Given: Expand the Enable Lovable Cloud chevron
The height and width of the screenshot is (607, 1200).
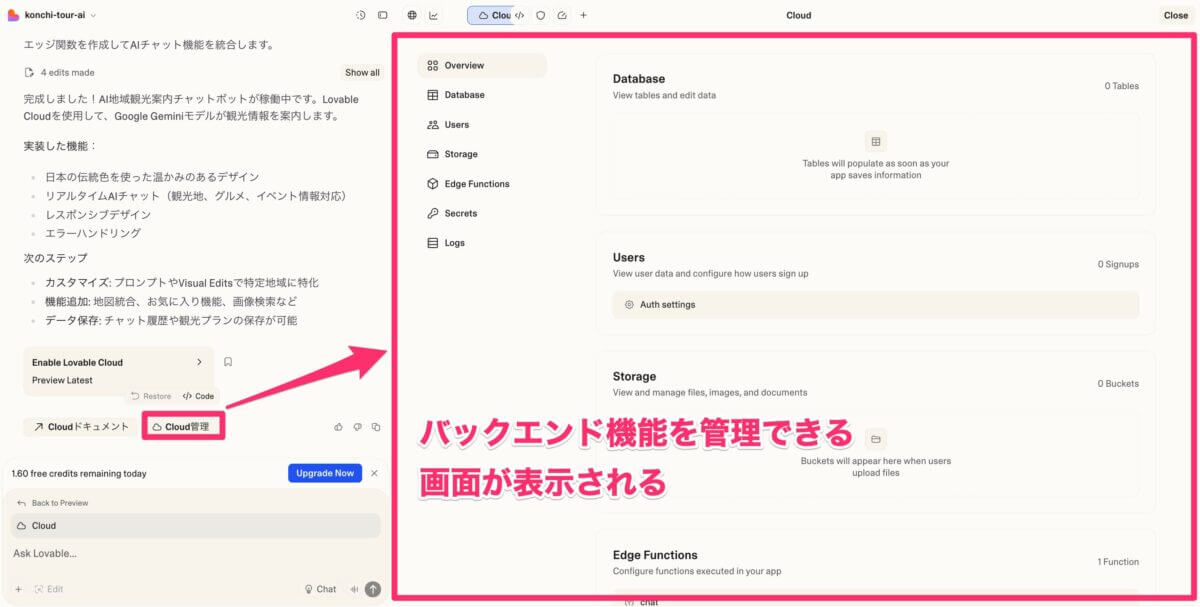Looking at the screenshot, I should (199, 362).
